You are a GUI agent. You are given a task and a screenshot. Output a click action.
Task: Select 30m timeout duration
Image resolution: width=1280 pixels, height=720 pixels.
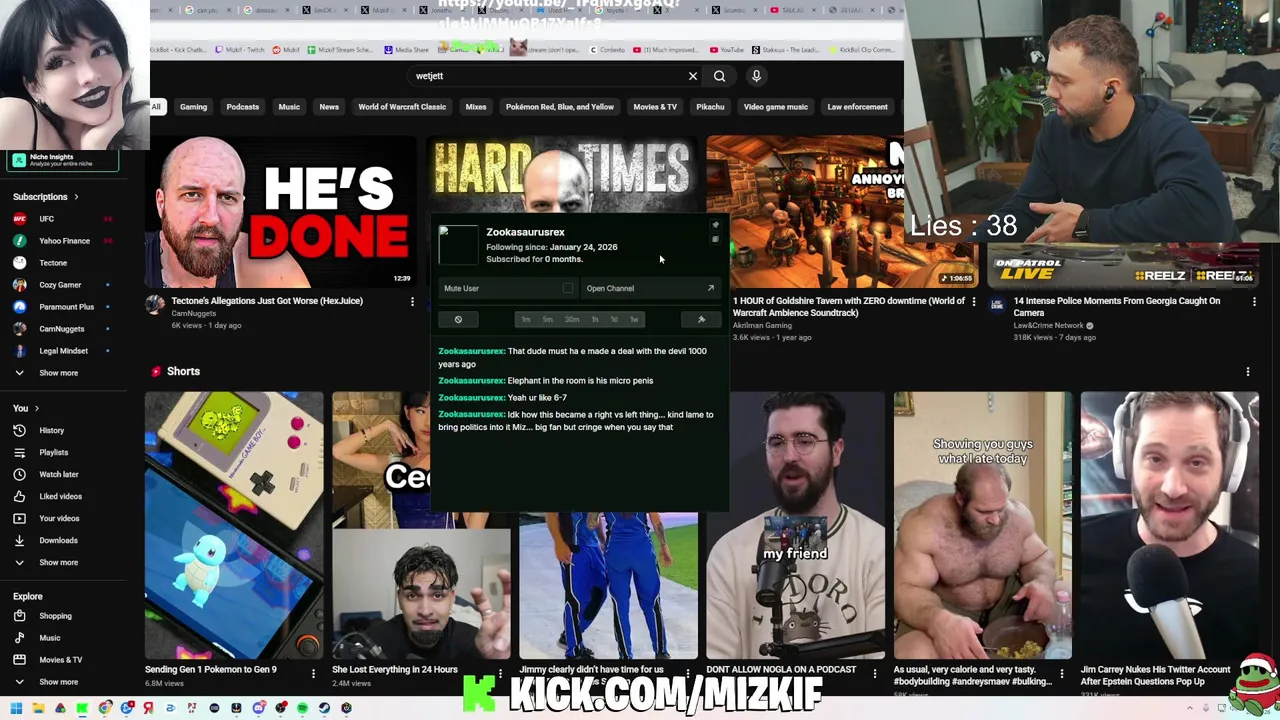(x=571, y=320)
